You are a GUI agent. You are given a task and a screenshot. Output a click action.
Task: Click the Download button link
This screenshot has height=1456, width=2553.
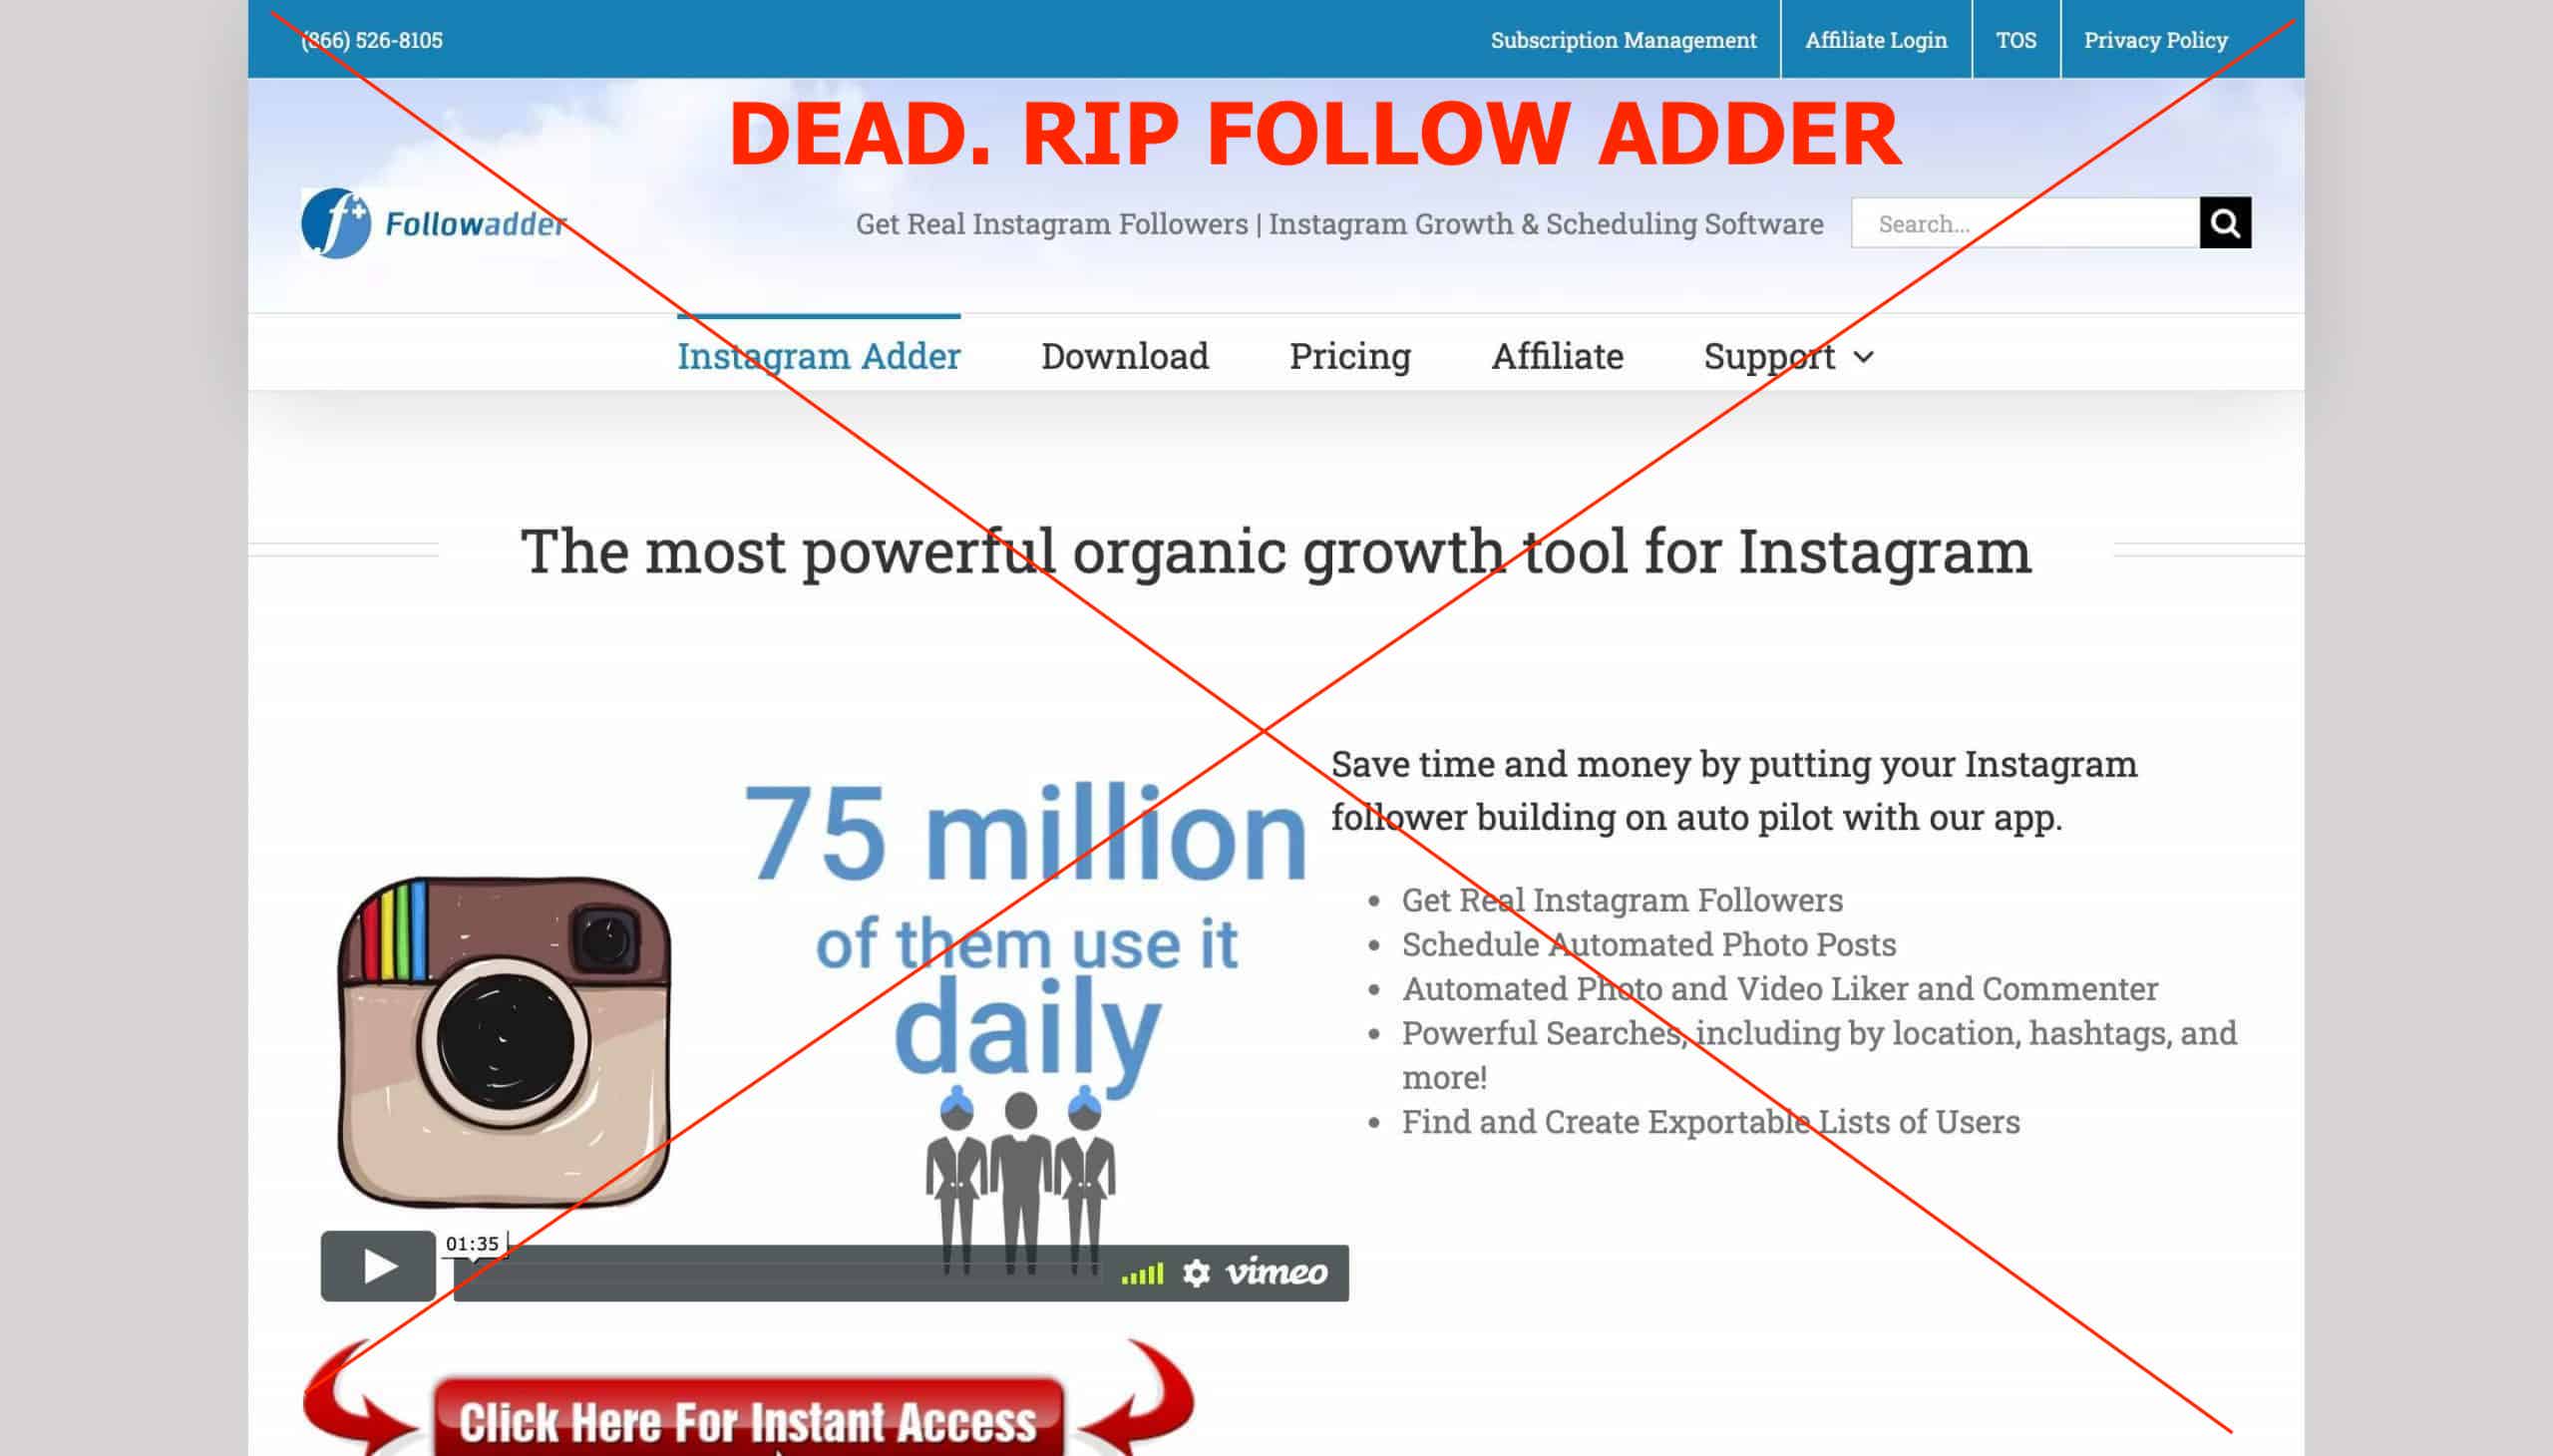(x=1122, y=354)
